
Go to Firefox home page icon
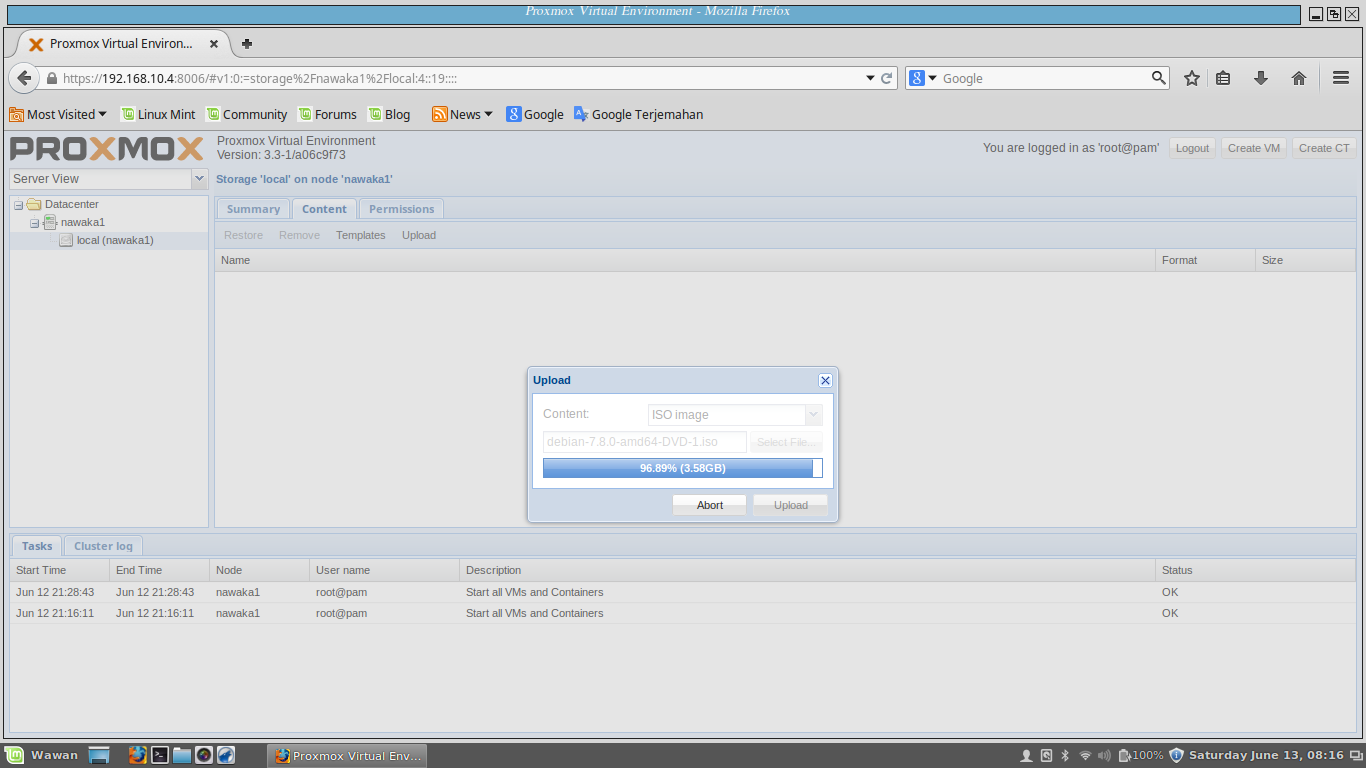click(1299, 78)
